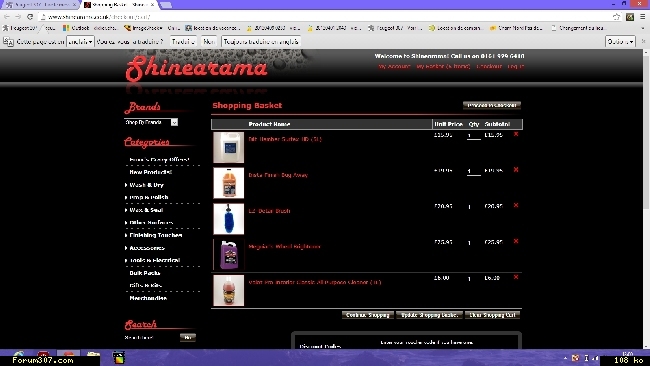The height and width of the screenshot is (366, 650).
Task: Delete the EZ Detail Brush row with red X
Action: click(x=516, y=205)
